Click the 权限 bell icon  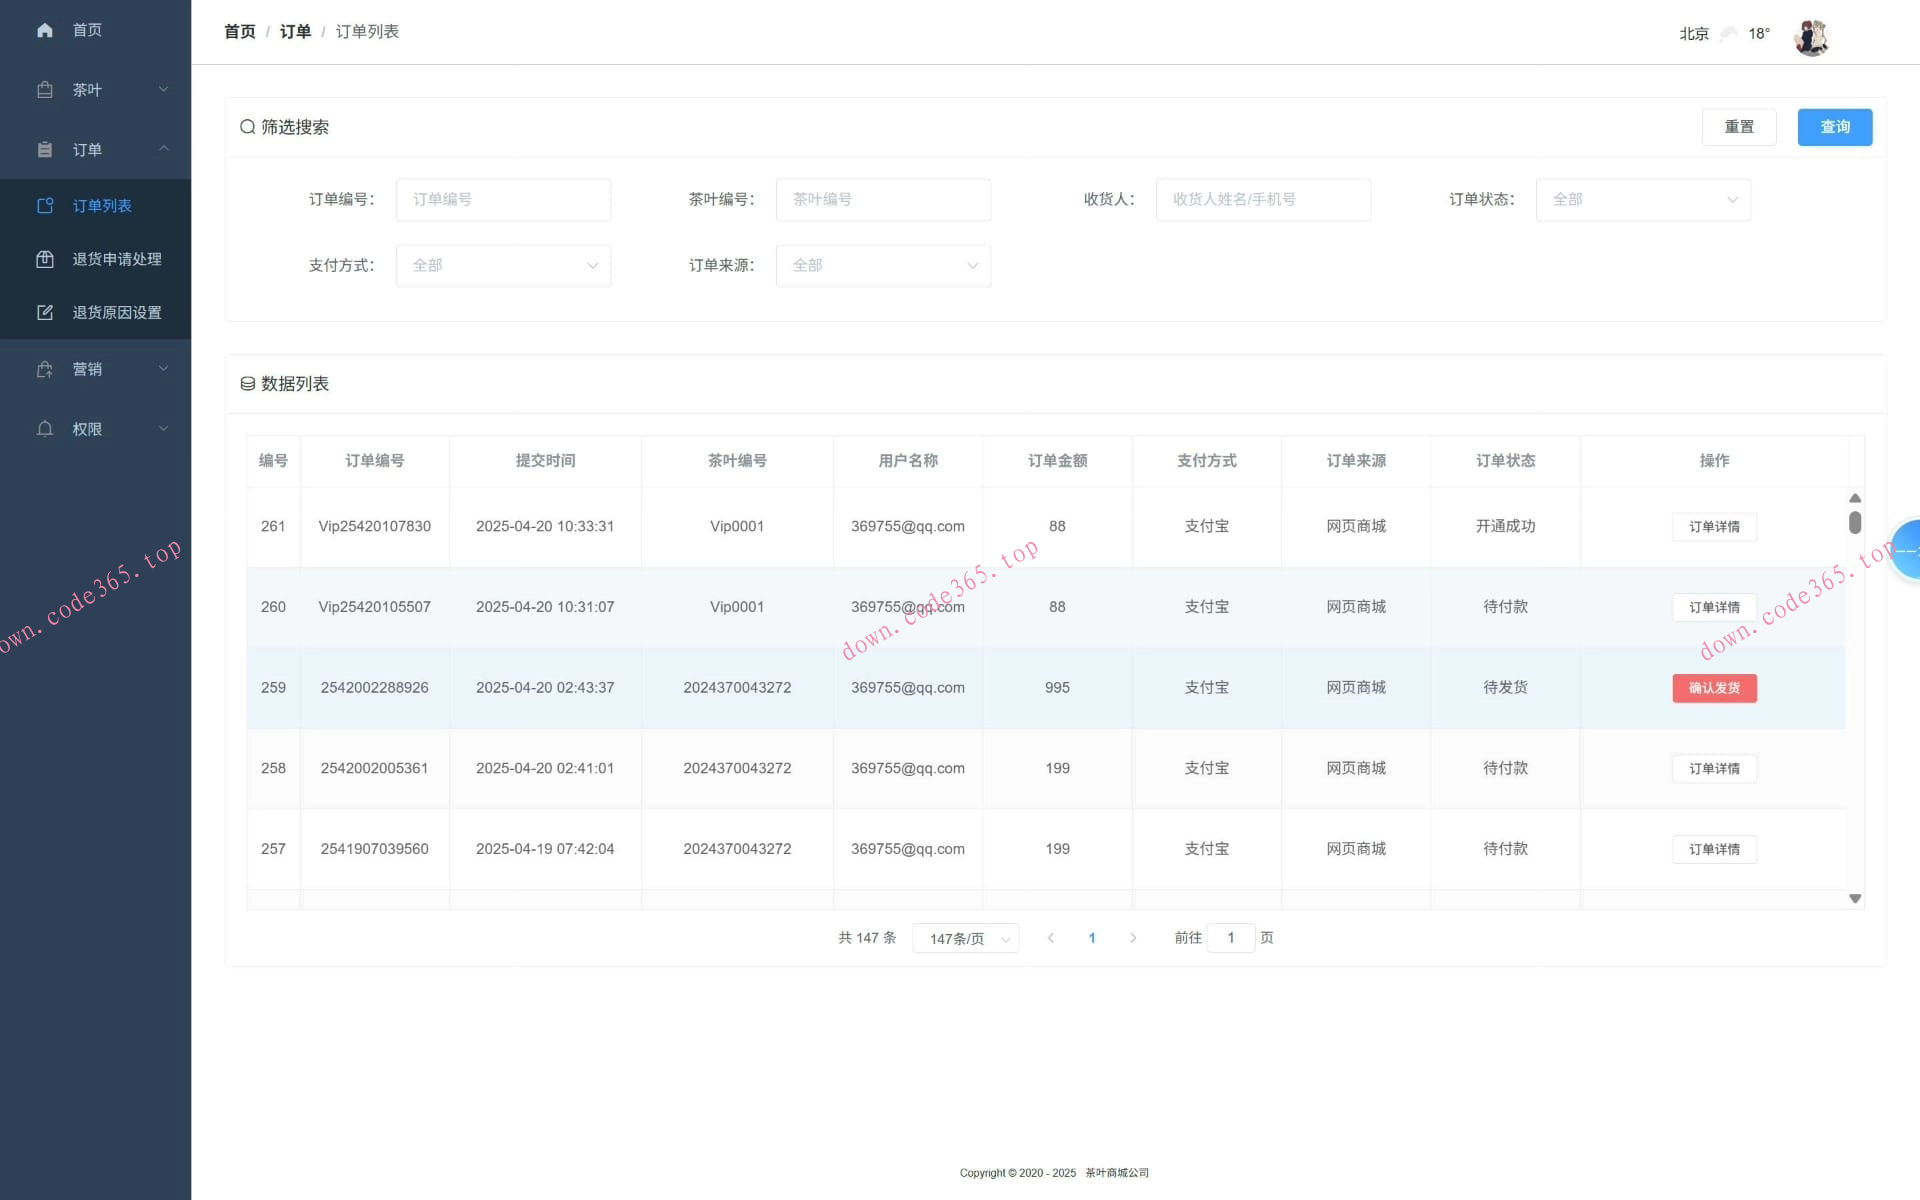tap(45, 429)
